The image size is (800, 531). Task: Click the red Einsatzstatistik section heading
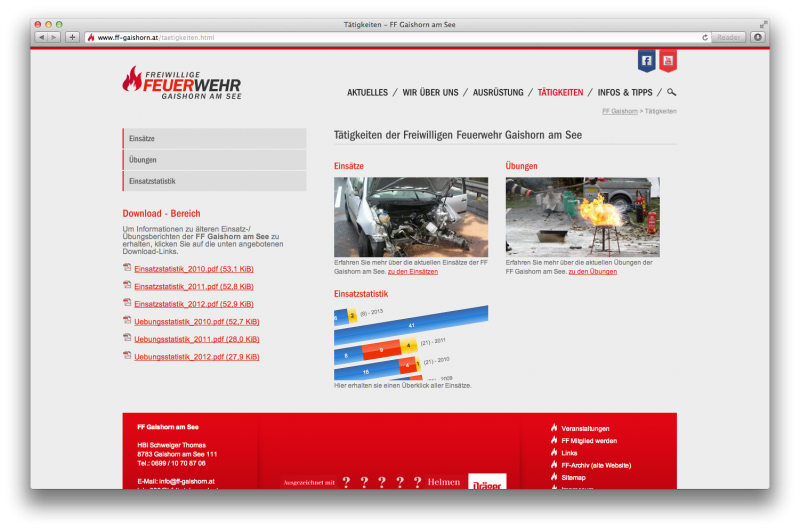361,294
